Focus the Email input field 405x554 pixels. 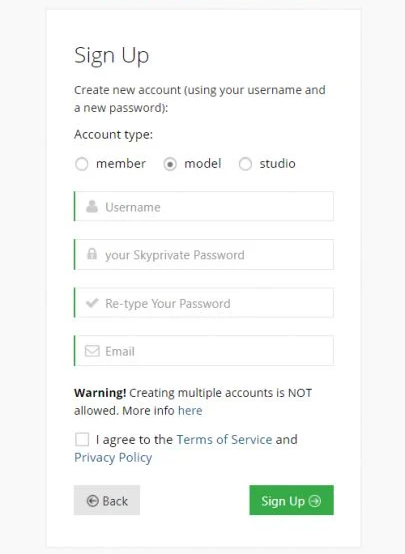pyautogui.click(x=204, y=351)
